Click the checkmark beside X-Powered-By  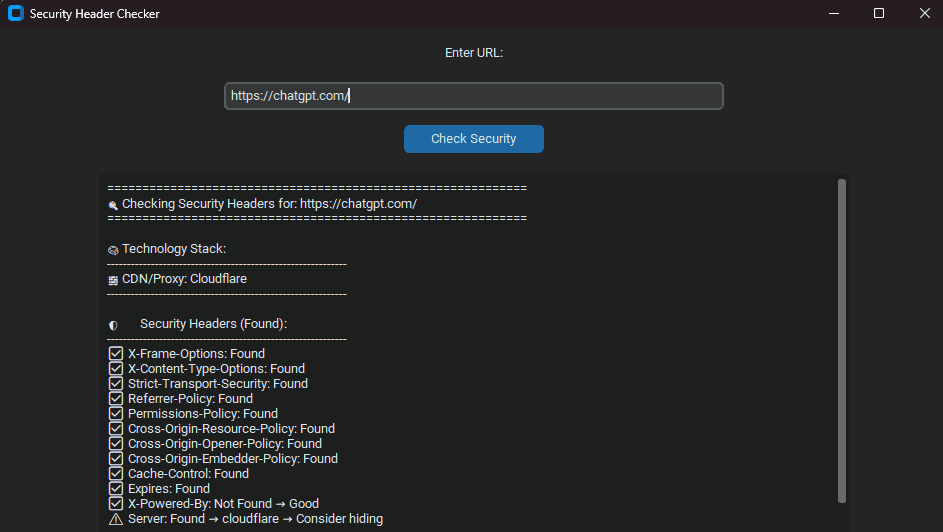click(115, 504)
